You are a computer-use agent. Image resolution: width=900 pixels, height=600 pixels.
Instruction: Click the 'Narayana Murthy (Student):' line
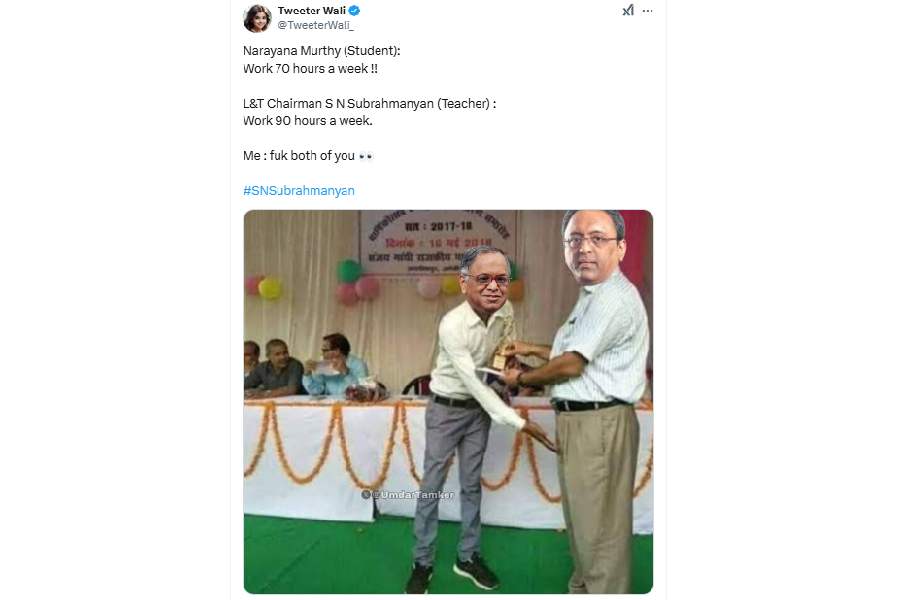[322, 51]
